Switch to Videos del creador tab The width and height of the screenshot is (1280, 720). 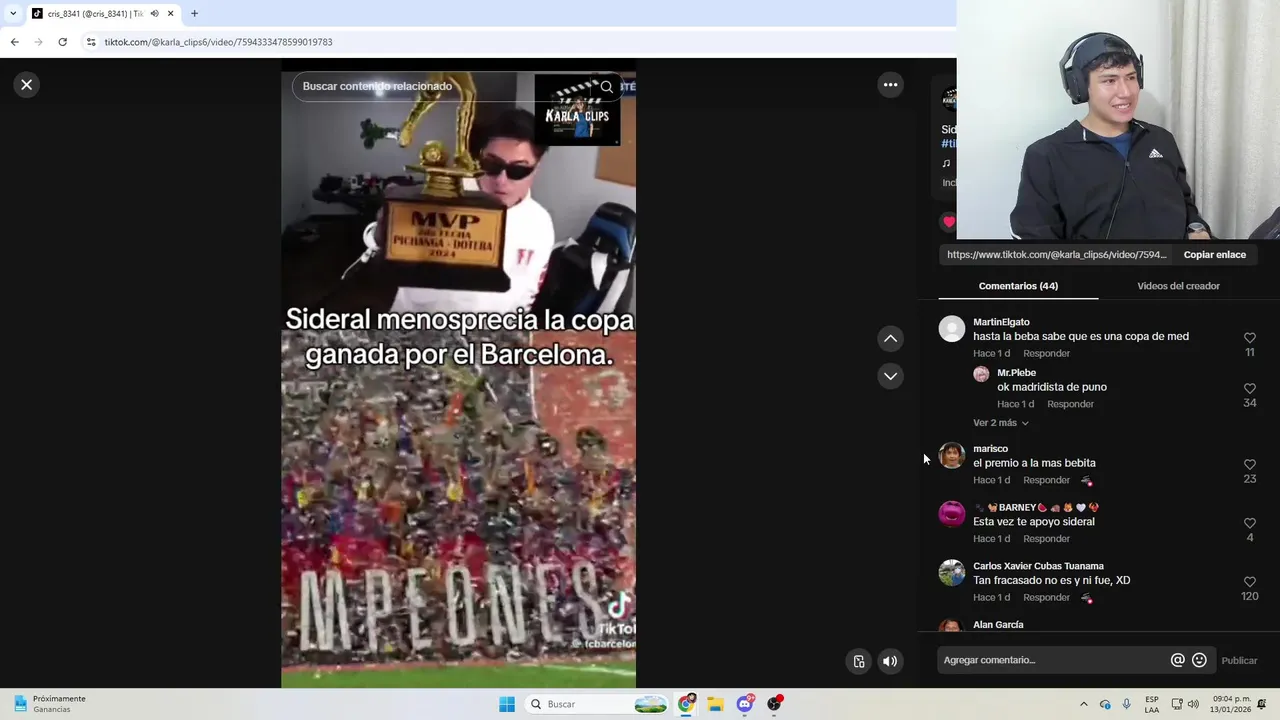[1178, 286]
